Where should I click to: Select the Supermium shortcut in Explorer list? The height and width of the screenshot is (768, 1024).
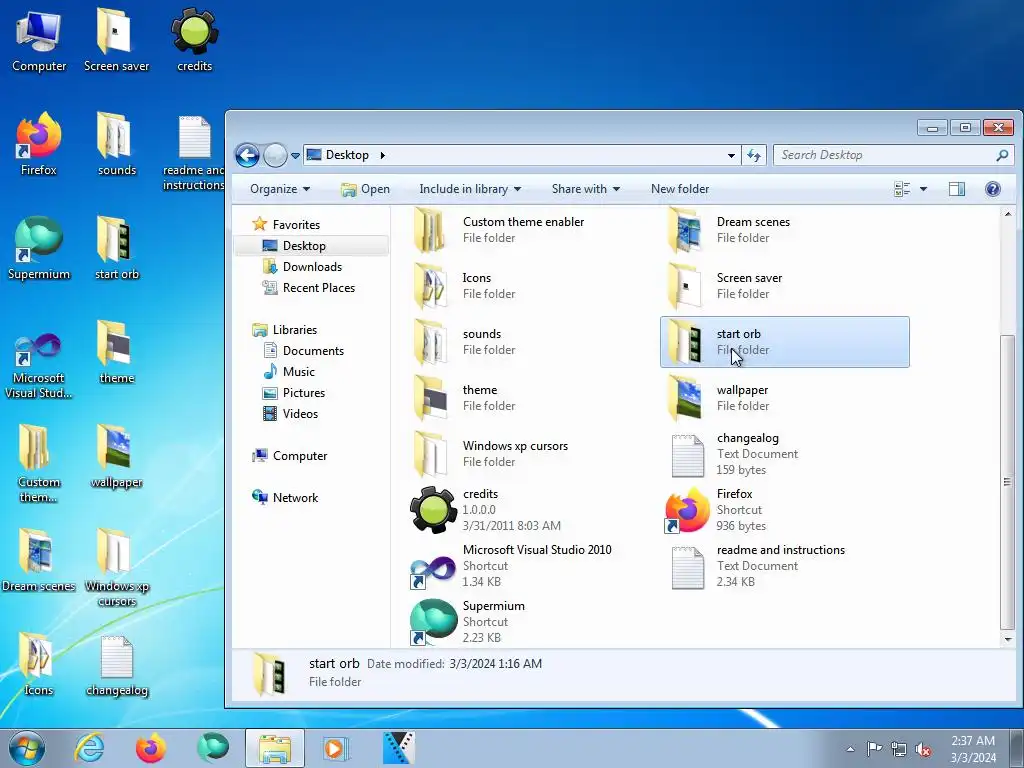(530, 622)
